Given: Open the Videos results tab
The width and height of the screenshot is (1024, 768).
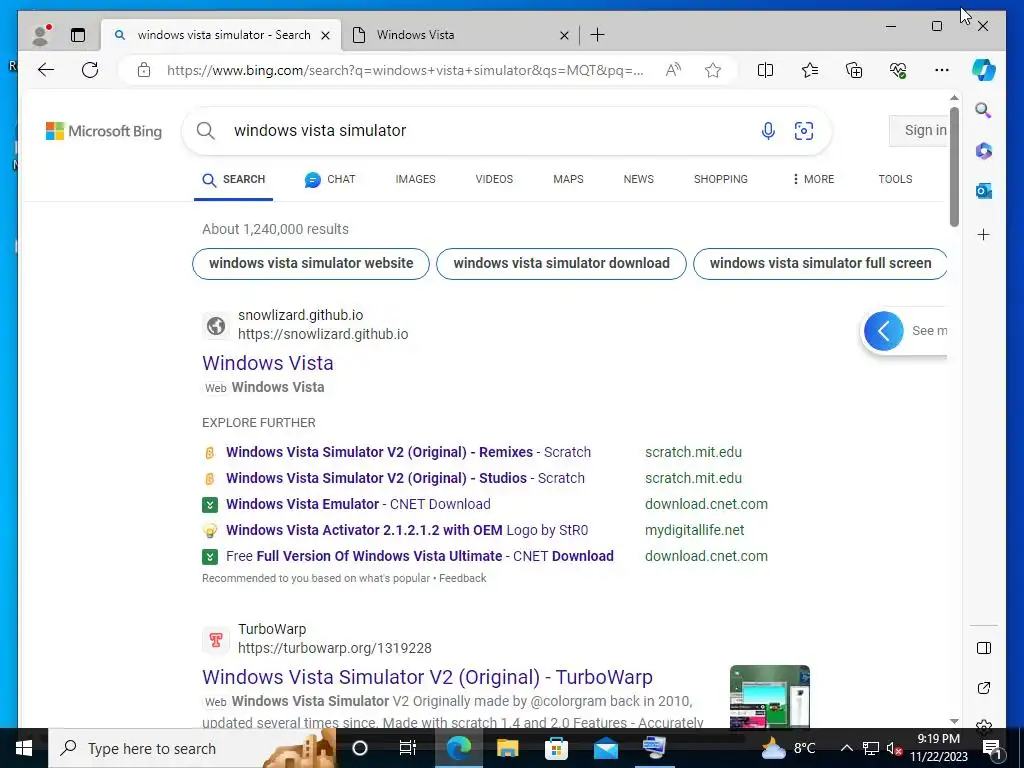Looking at the screenshot, I should pyautogui.click(x=494, y=180).
